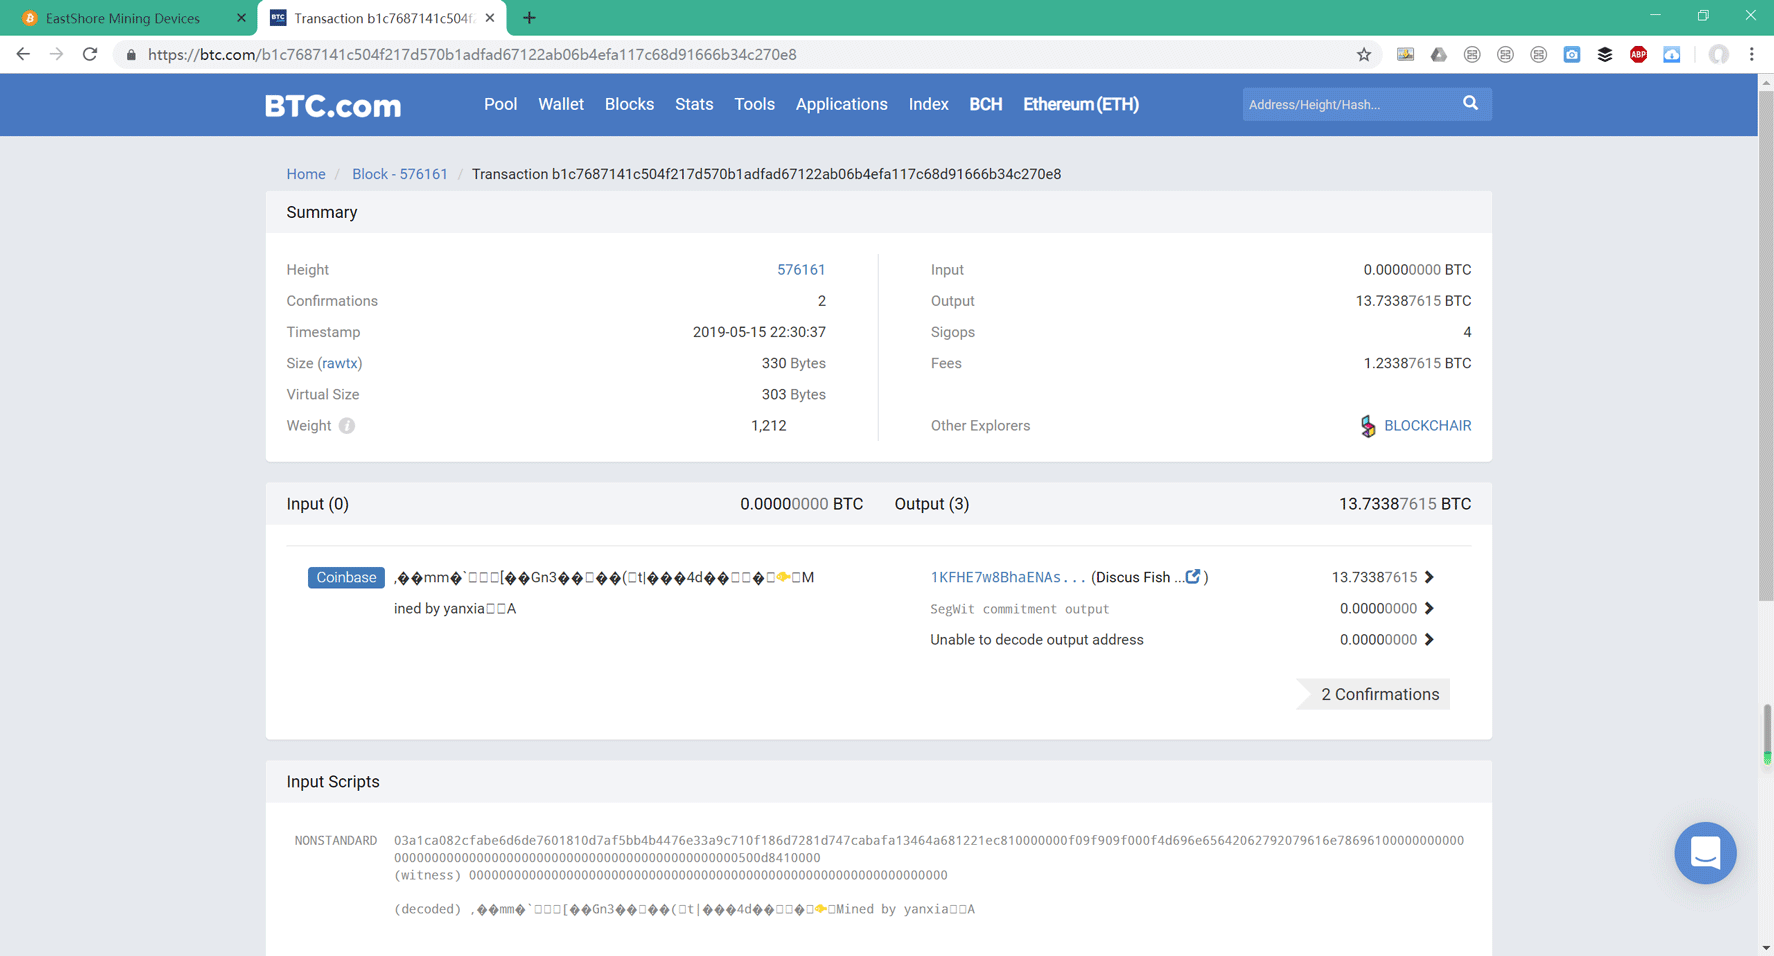Click the Blockchair logo icon

(x=1367, y=426)
